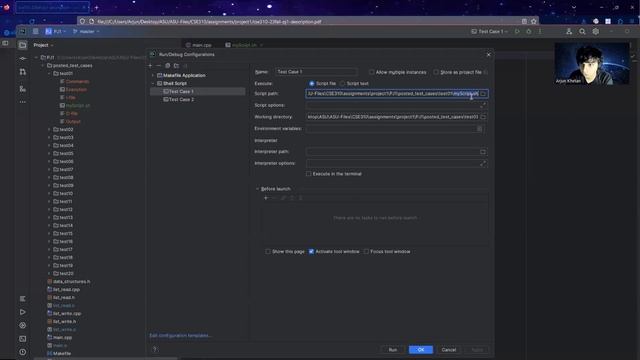Browse for the Script path folder icon
The image size is (640, 360).
coord(483,94)
